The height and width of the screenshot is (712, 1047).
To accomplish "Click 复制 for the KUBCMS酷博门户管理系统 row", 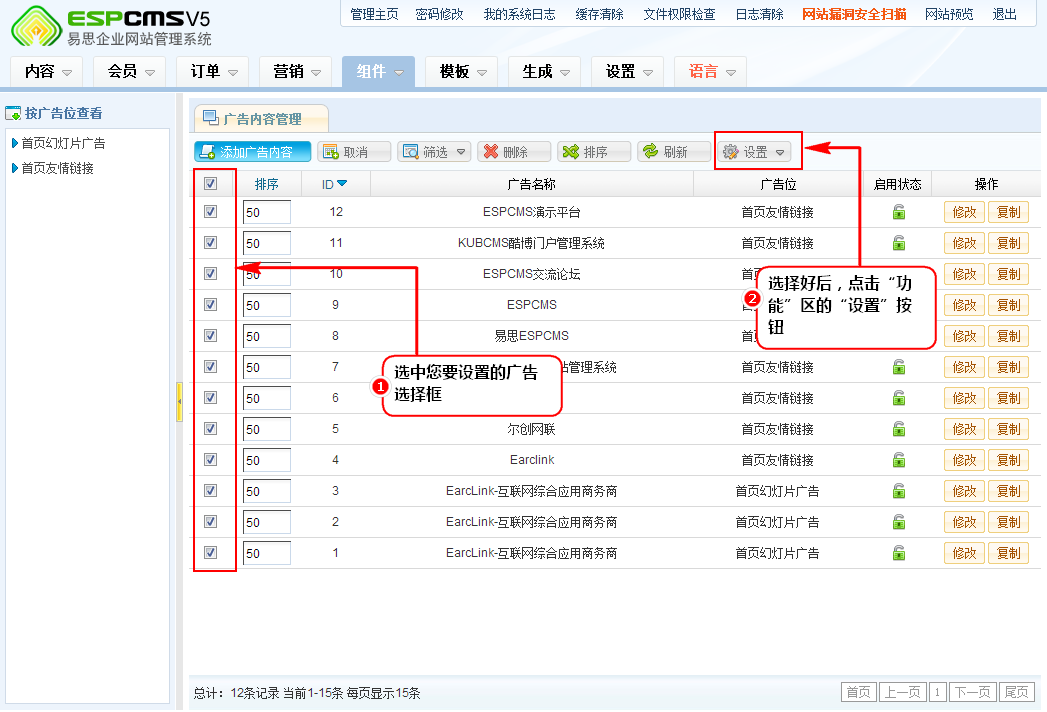I will [x=1008, y=243].
